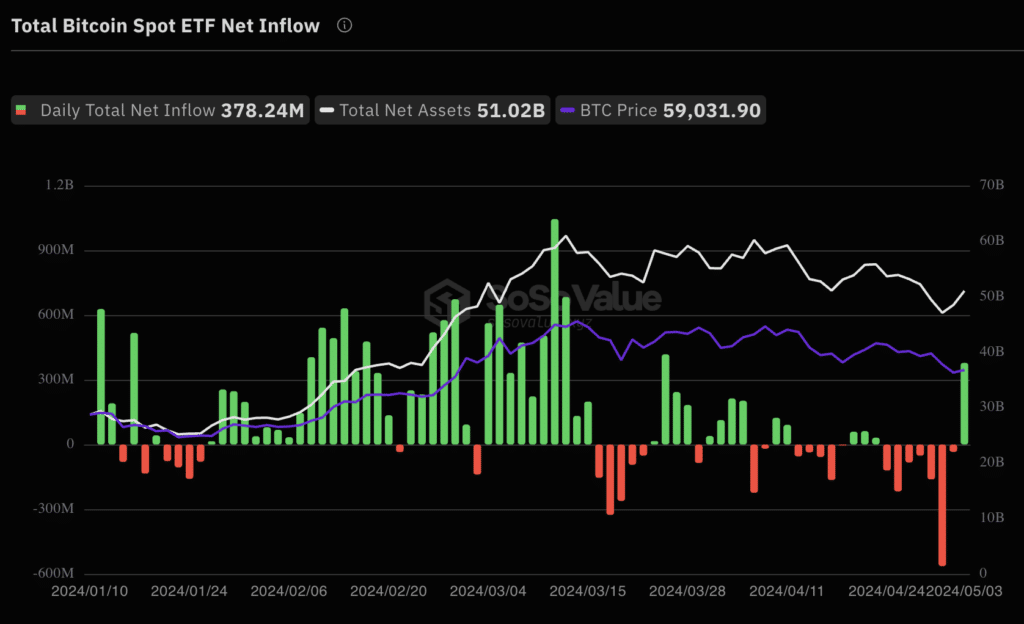This screenshot has width=1024, height=624.
Task: Click the 'Total Bitcoin Spot ETF Net Inflow' title
Action: tap(165, 25)
